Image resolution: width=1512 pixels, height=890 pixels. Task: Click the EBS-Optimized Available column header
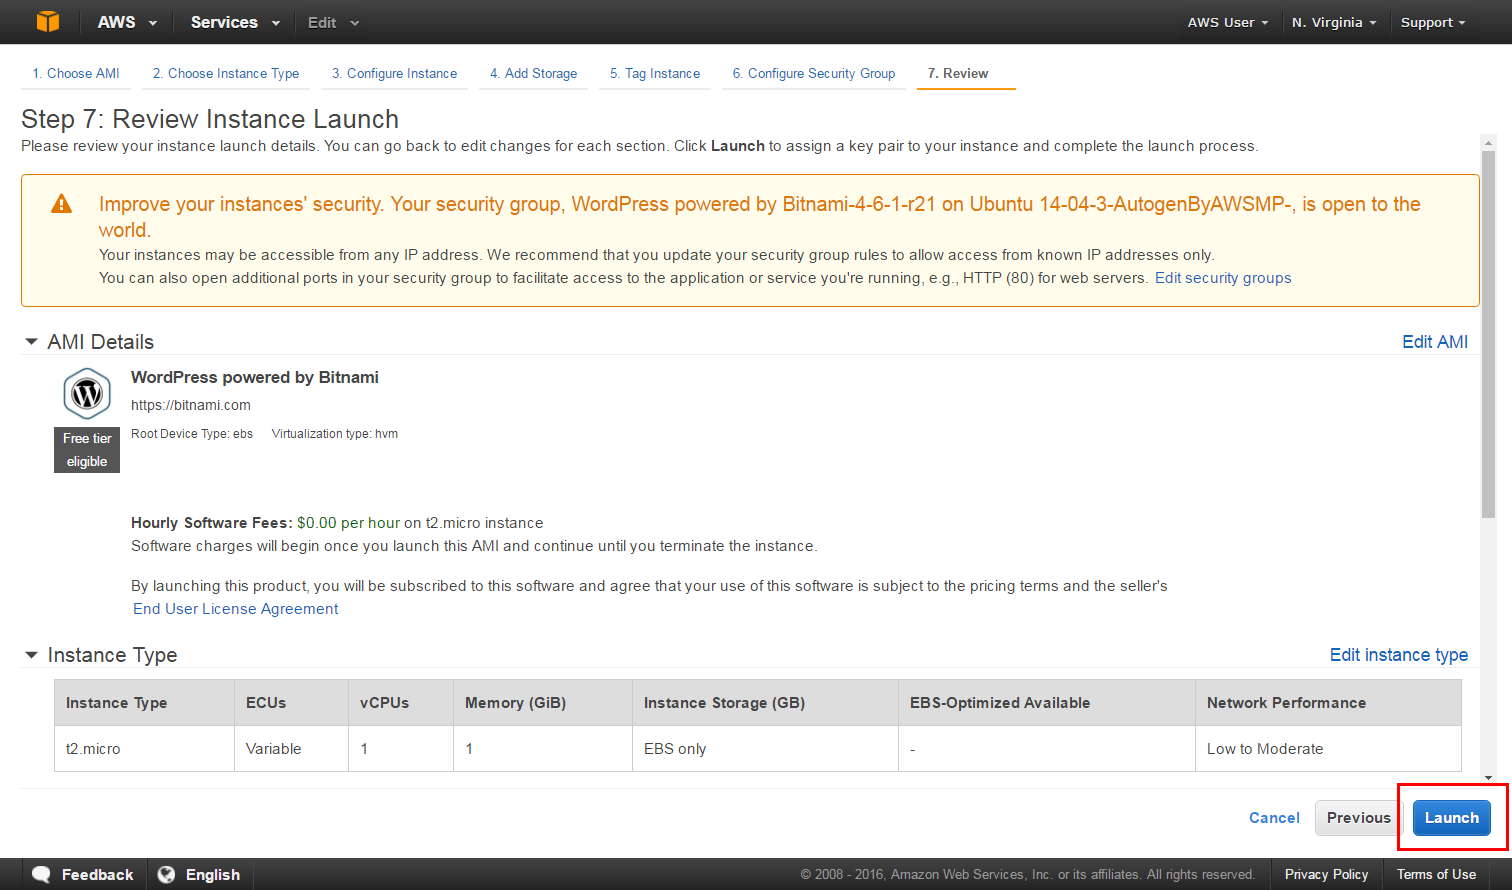[1047, 703]
